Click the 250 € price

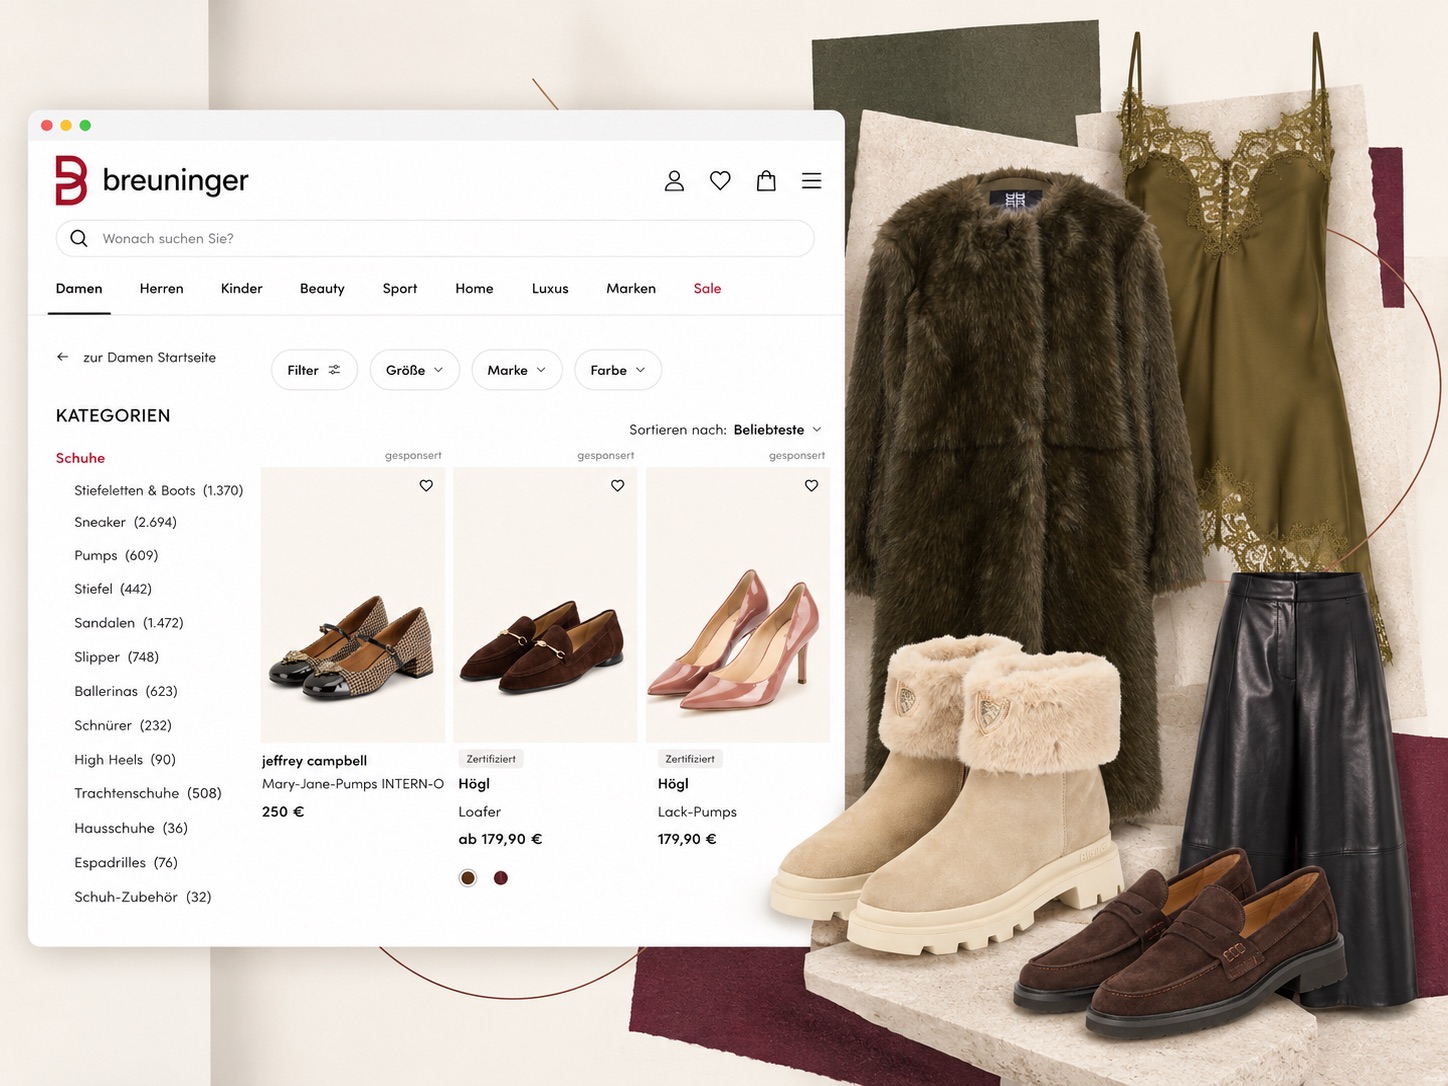(x=283, y=812)
